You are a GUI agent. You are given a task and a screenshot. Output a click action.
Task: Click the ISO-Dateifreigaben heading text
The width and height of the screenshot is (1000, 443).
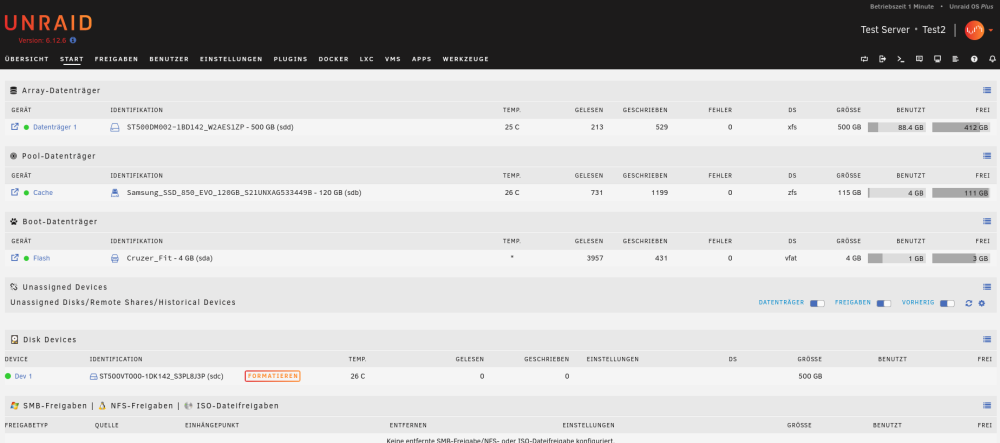237,405
